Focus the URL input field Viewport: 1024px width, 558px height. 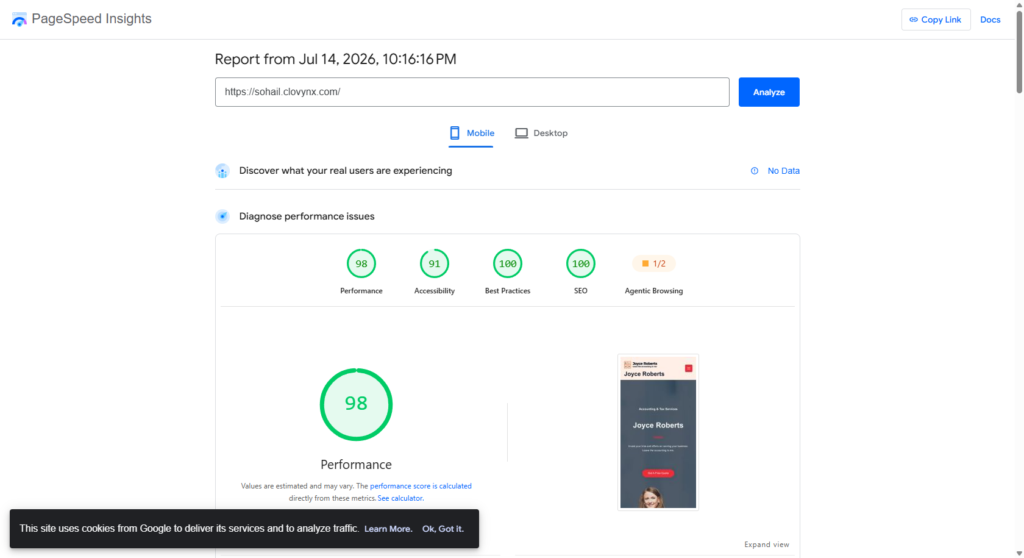[x=472, y=92]
